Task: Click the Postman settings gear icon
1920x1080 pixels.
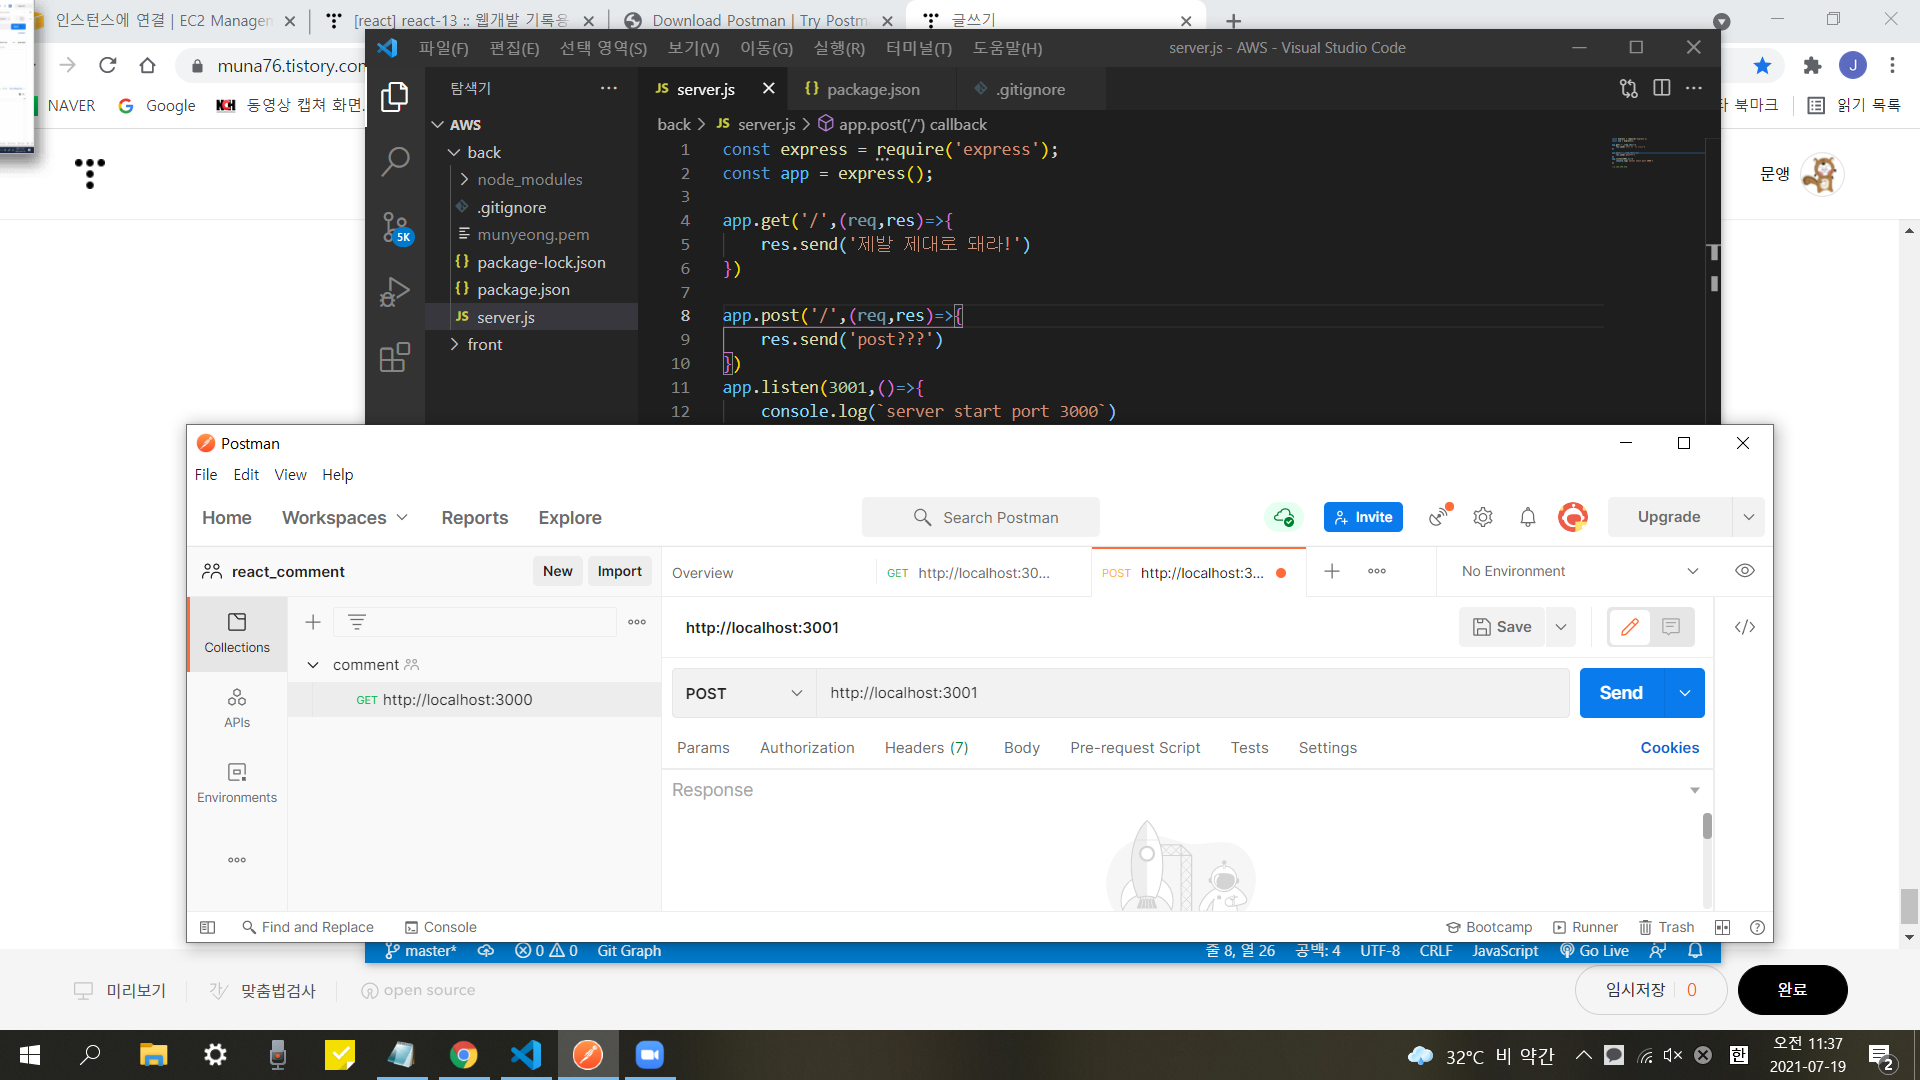Action: [1483, 517]
